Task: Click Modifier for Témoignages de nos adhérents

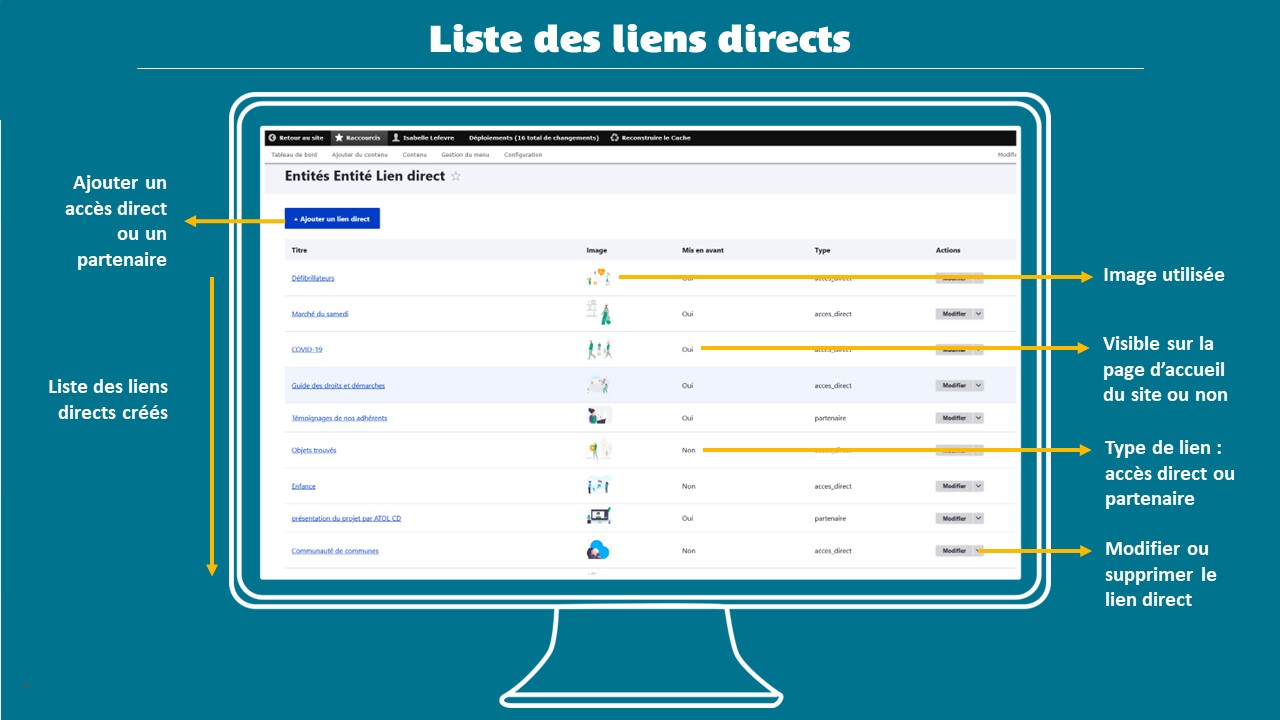Action: point(954,418)
